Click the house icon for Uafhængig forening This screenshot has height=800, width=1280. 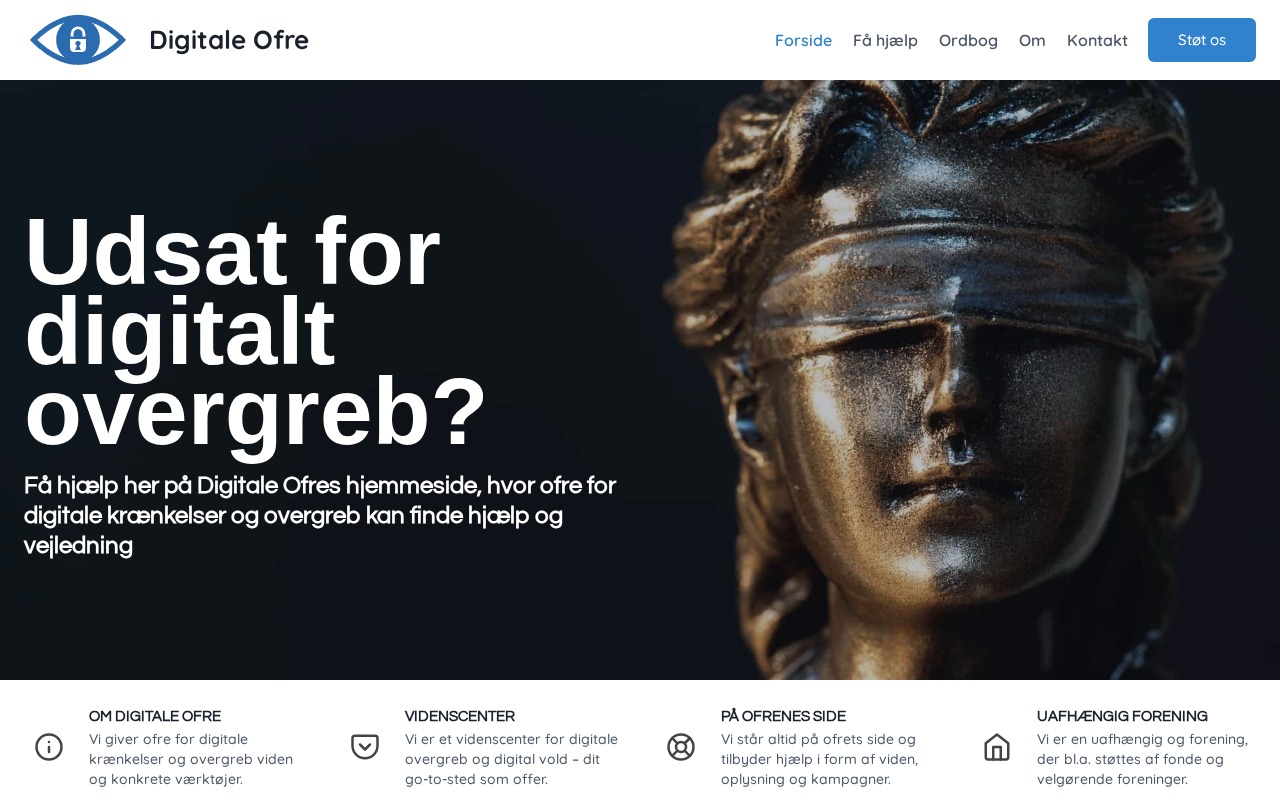[x=997, y=747]
